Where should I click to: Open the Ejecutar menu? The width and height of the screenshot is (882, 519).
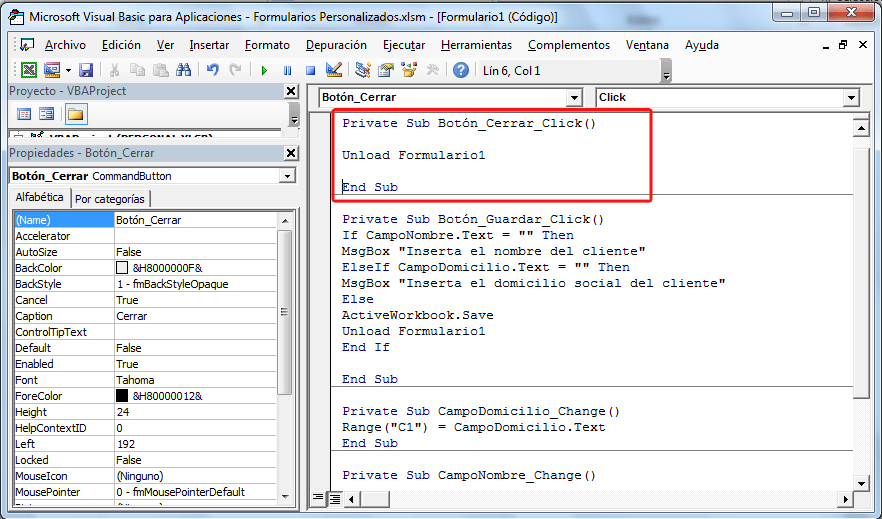404,45
